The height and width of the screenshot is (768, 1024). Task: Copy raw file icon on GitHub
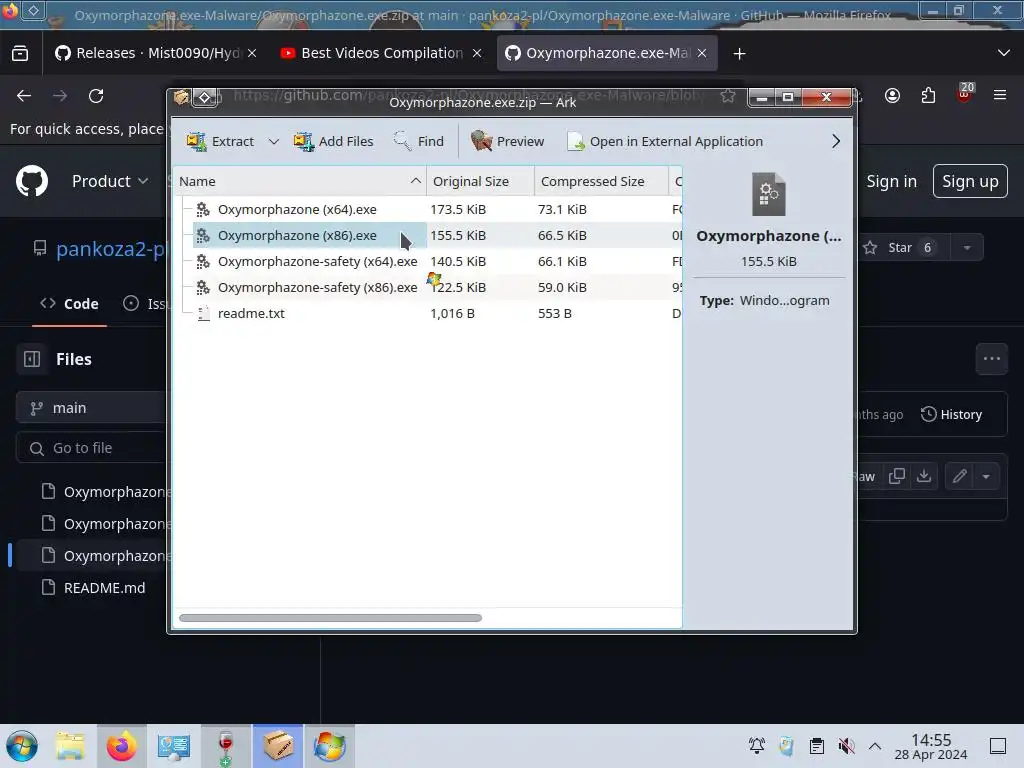point(897,476)
